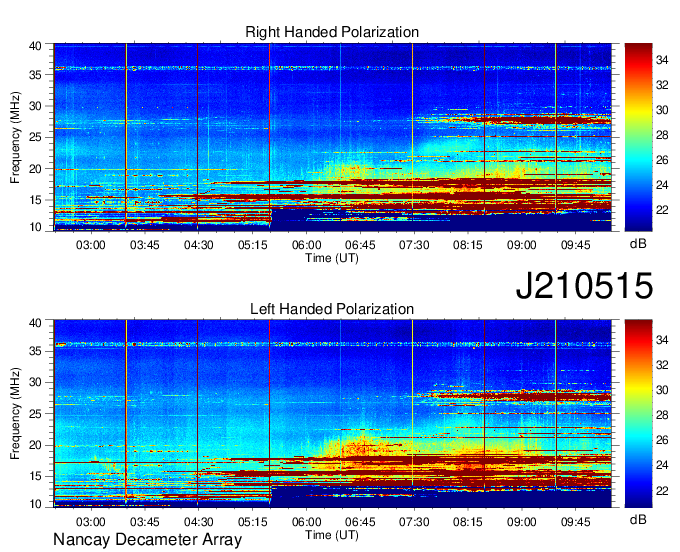Click the 'Nancay Decameter Array' caption

pos(147,540)
